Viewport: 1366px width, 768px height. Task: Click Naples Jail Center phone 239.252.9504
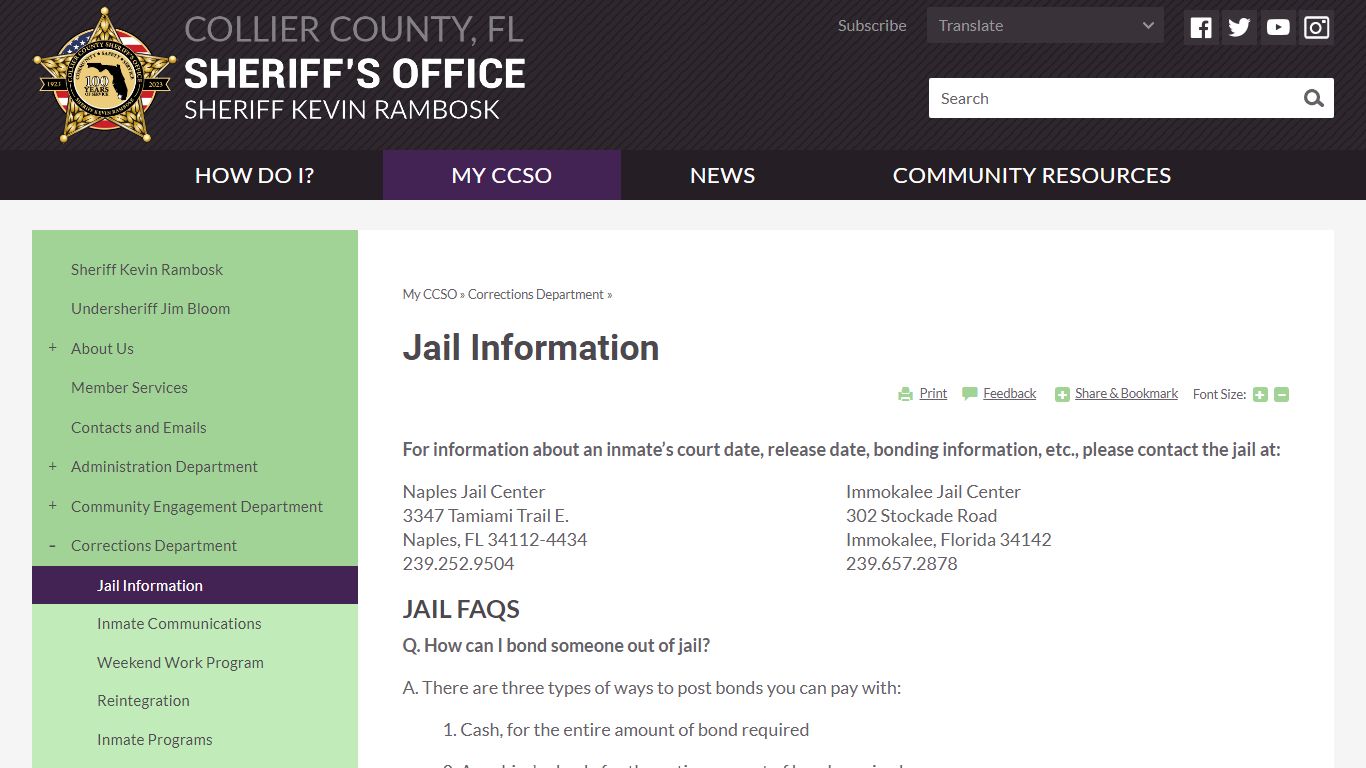(x=459, y=563)
